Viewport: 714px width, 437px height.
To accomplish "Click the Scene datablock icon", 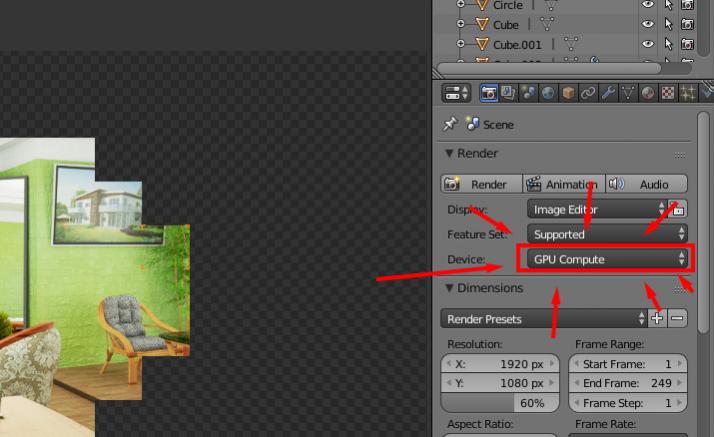I will point(472,123).
